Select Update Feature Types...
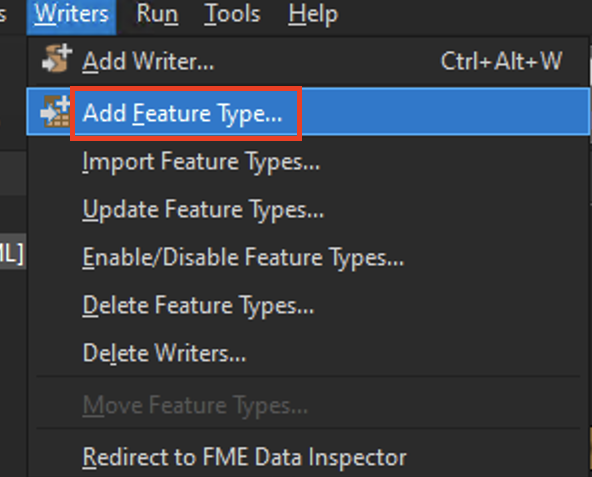 pyautogui.click(x=203, y=210)
